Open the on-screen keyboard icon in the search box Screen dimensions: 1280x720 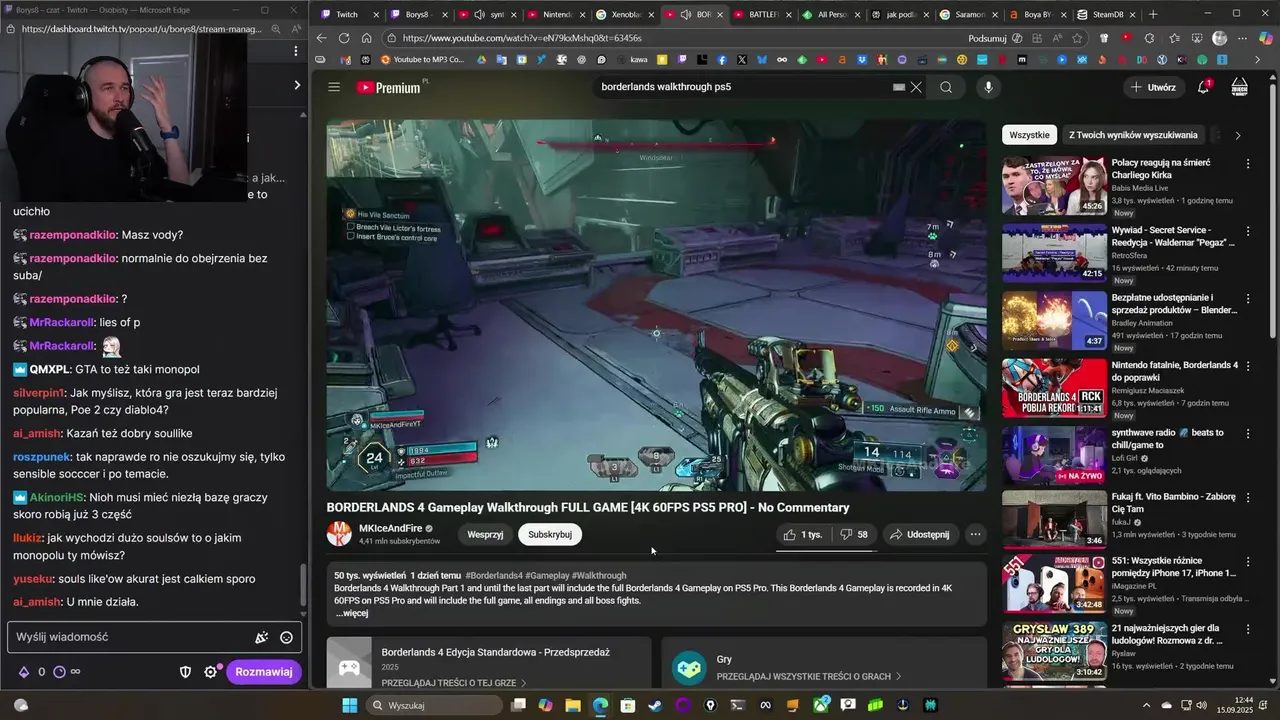tap(899, 87)
